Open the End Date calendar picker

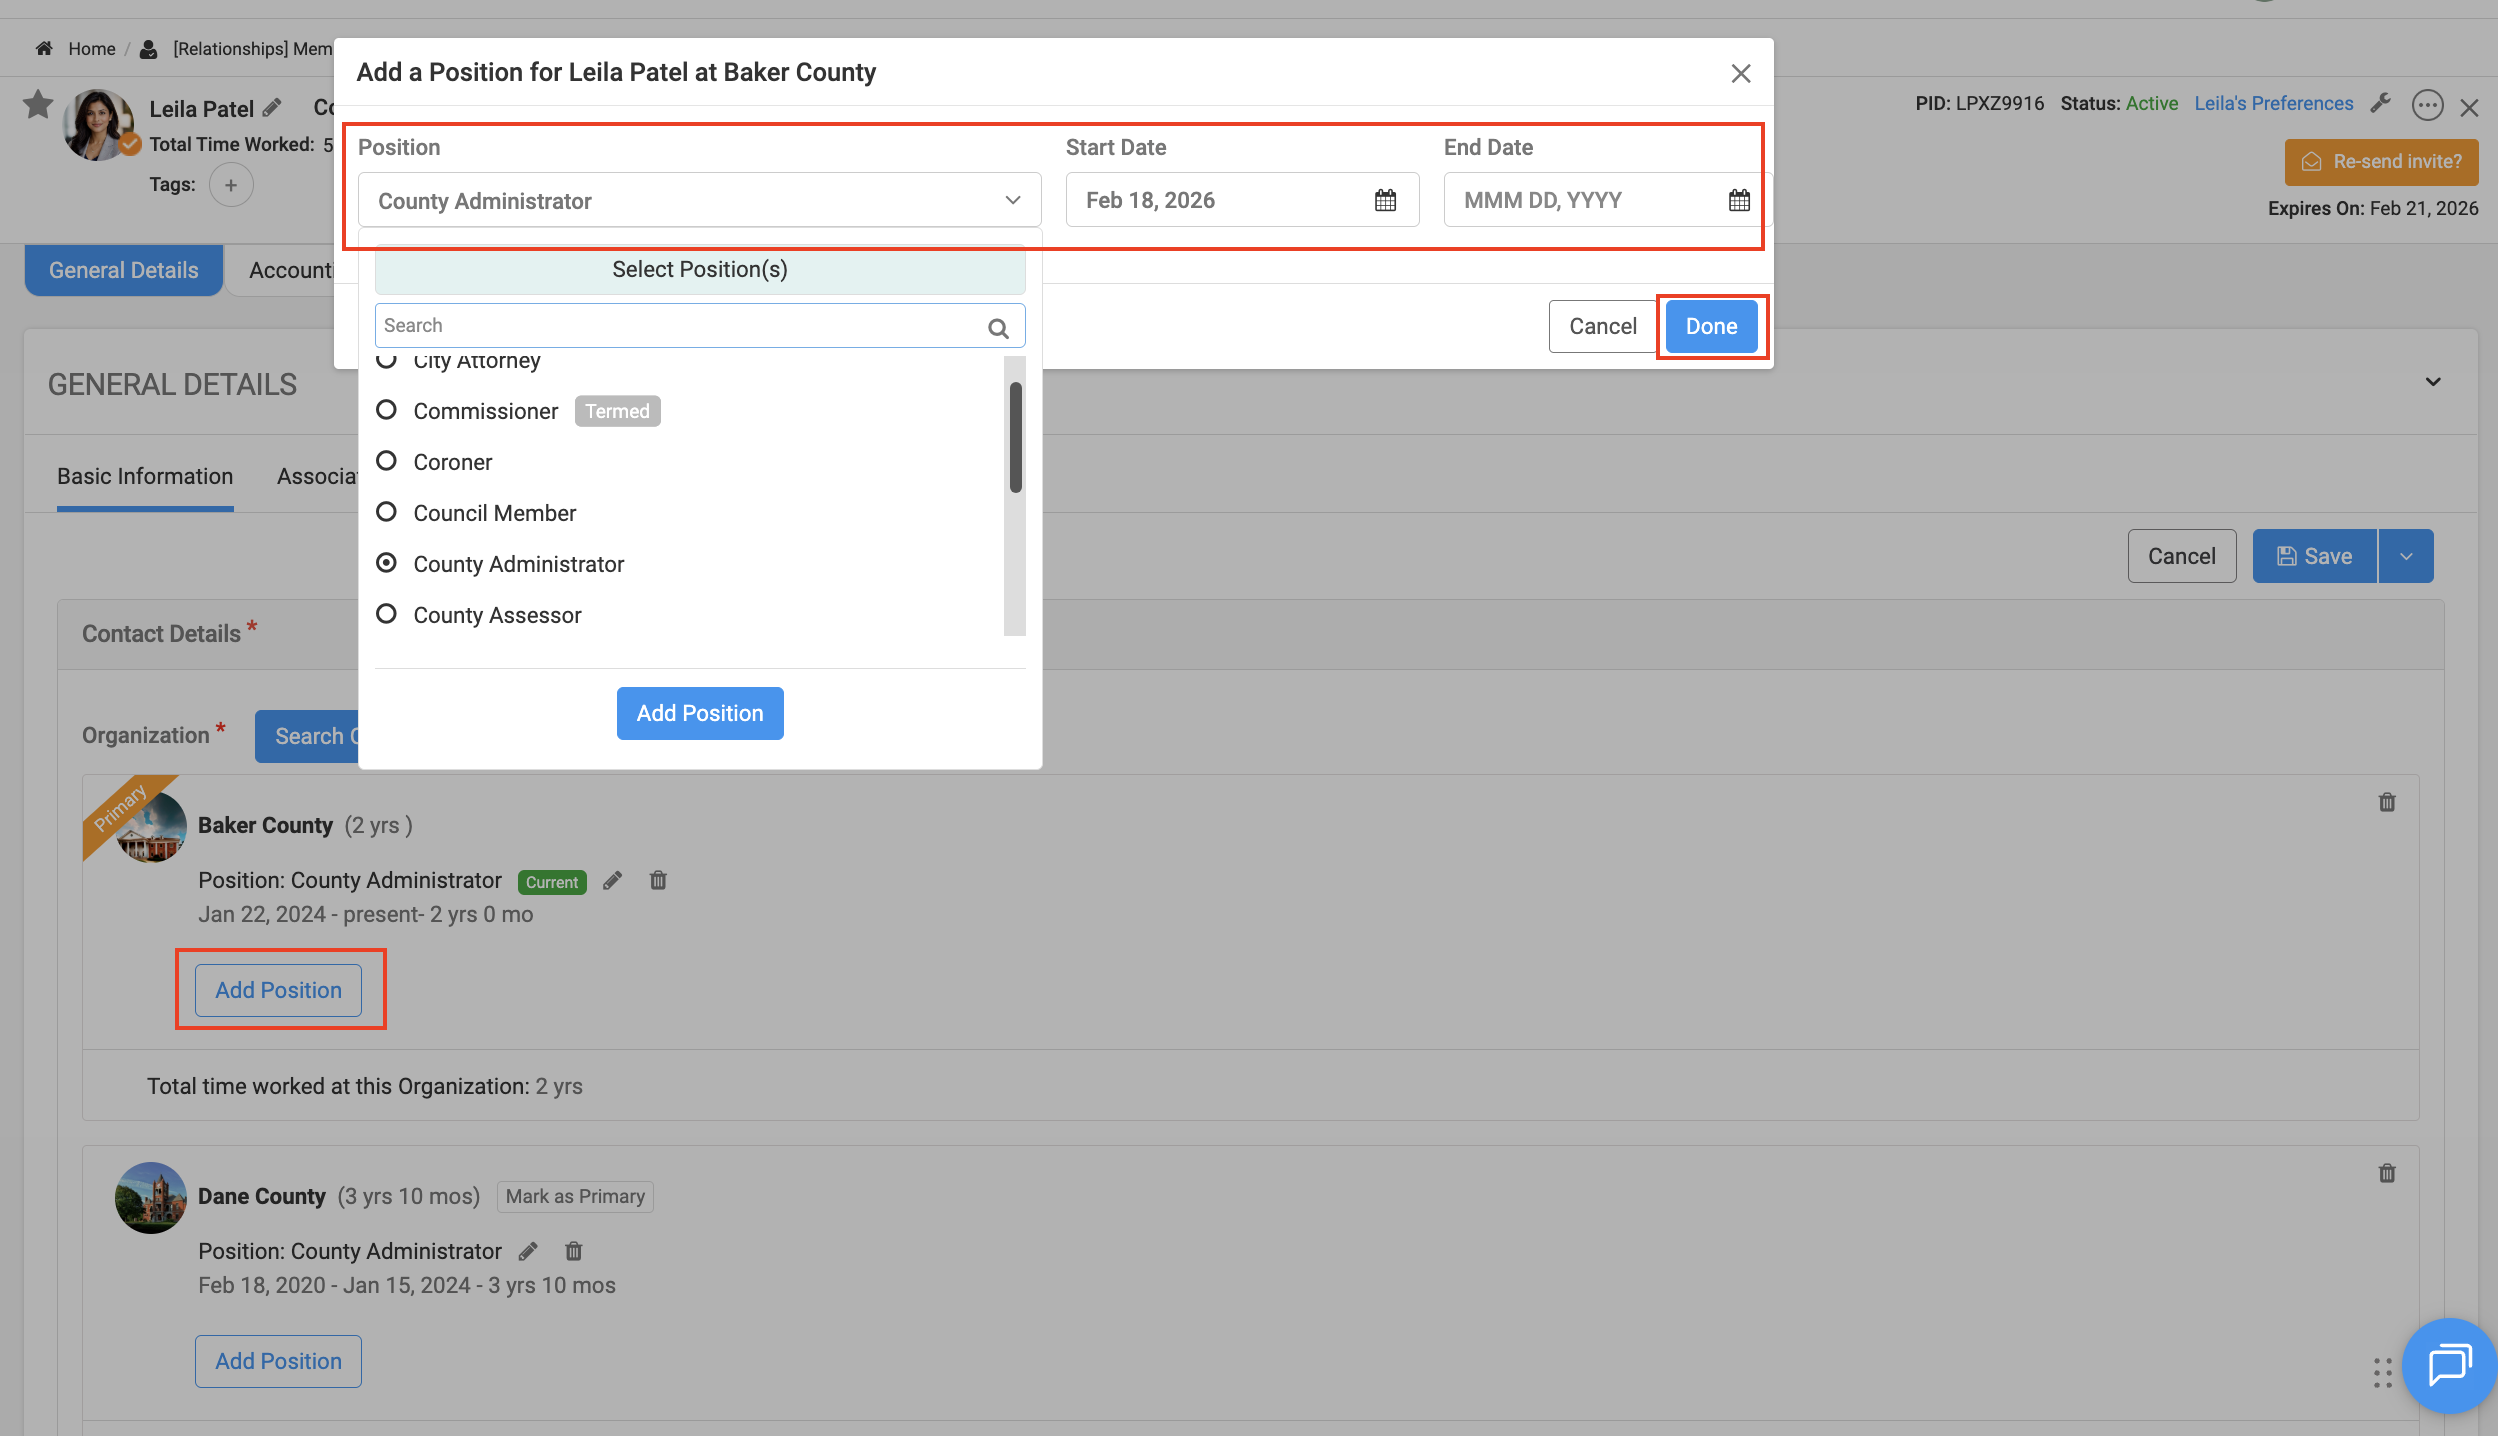coord(1739,200)
